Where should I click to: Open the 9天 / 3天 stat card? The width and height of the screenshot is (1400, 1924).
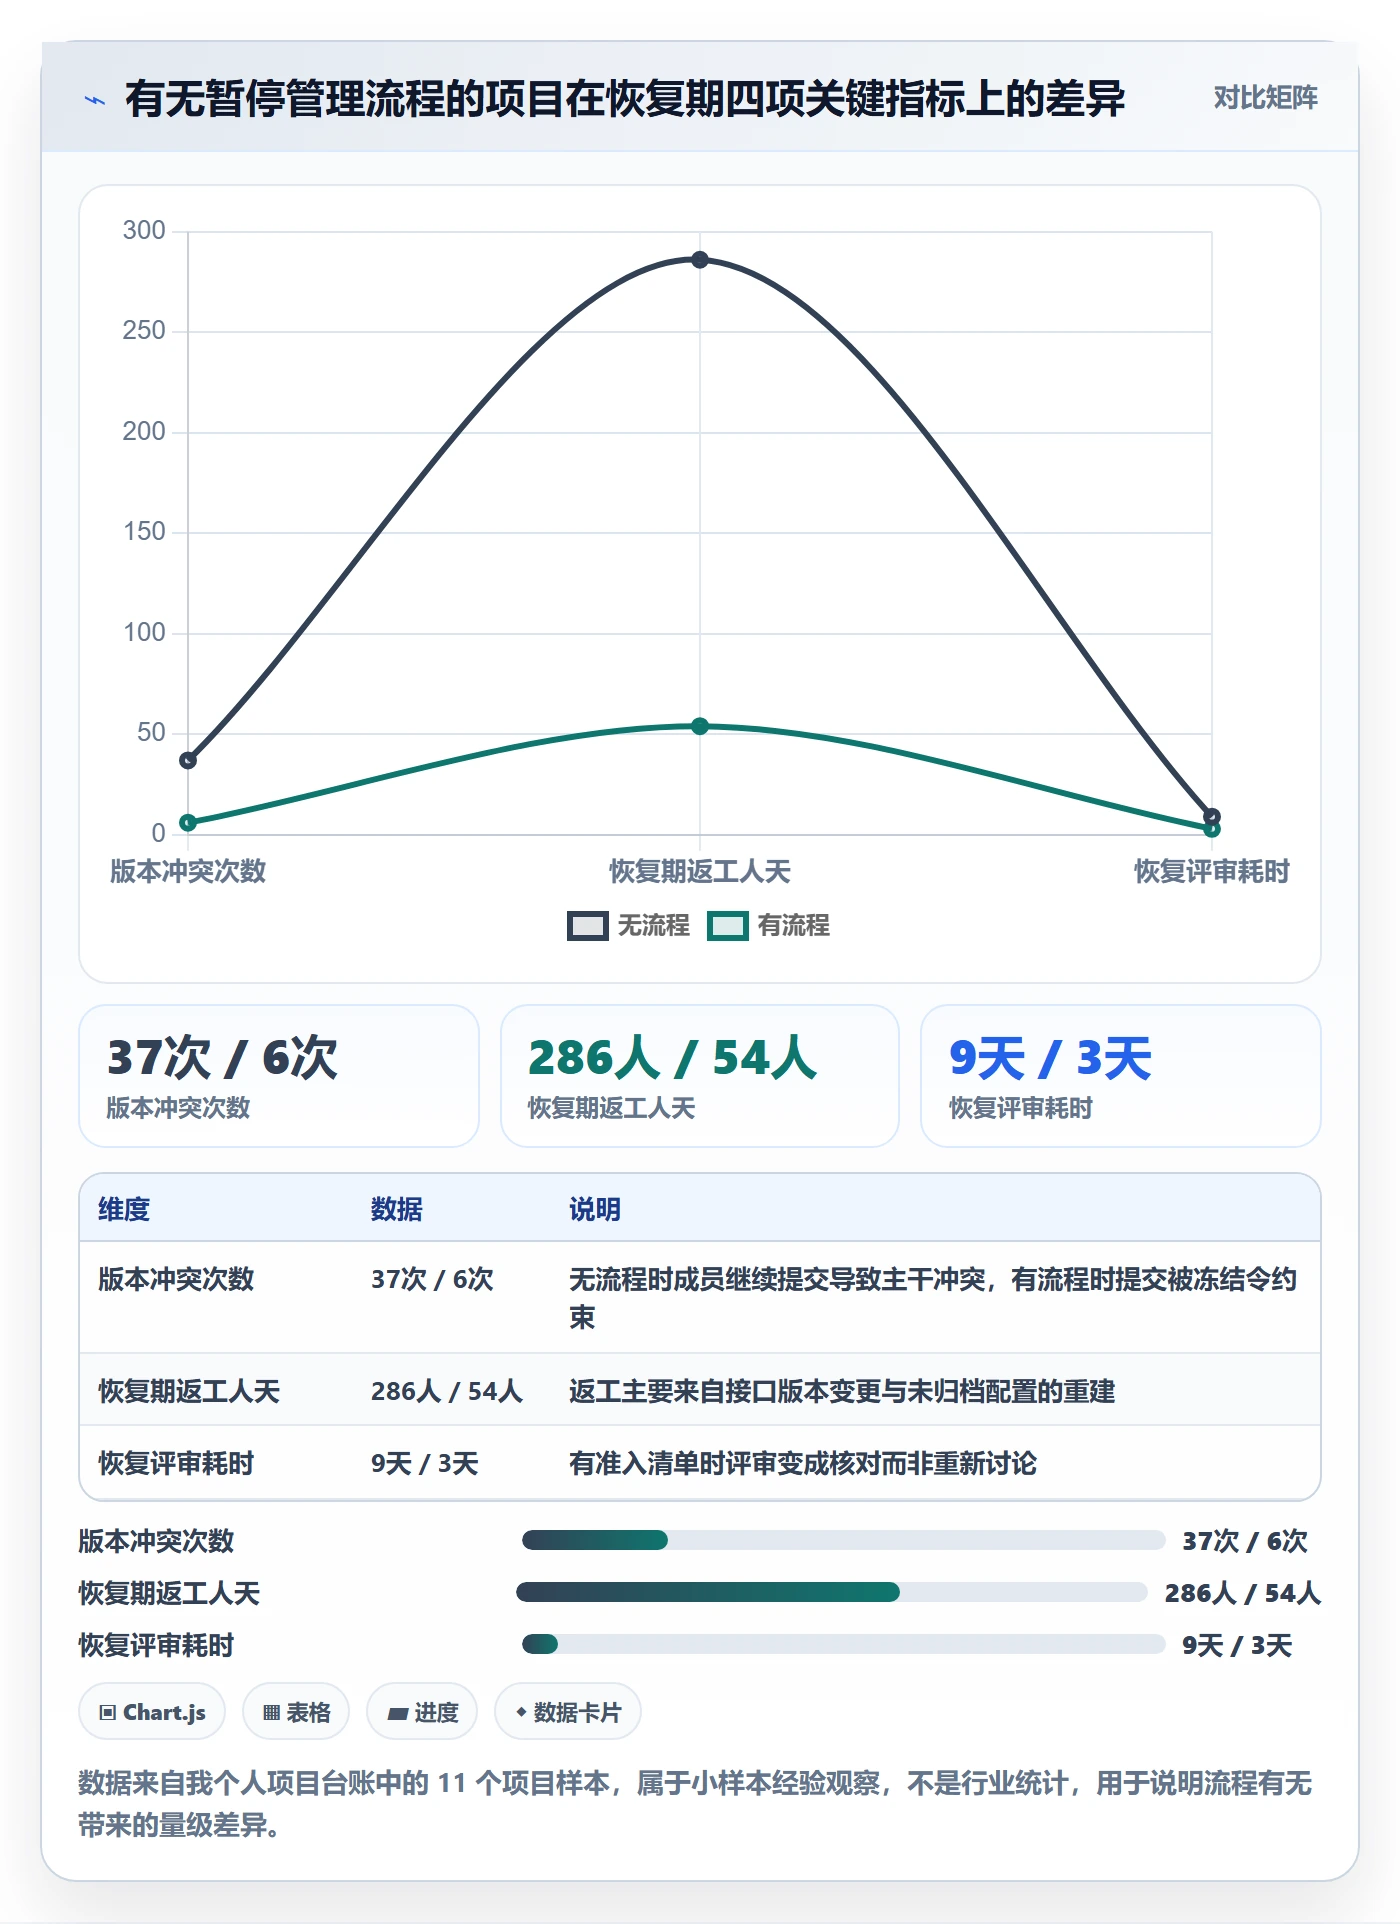[x=1121, y=1076]
